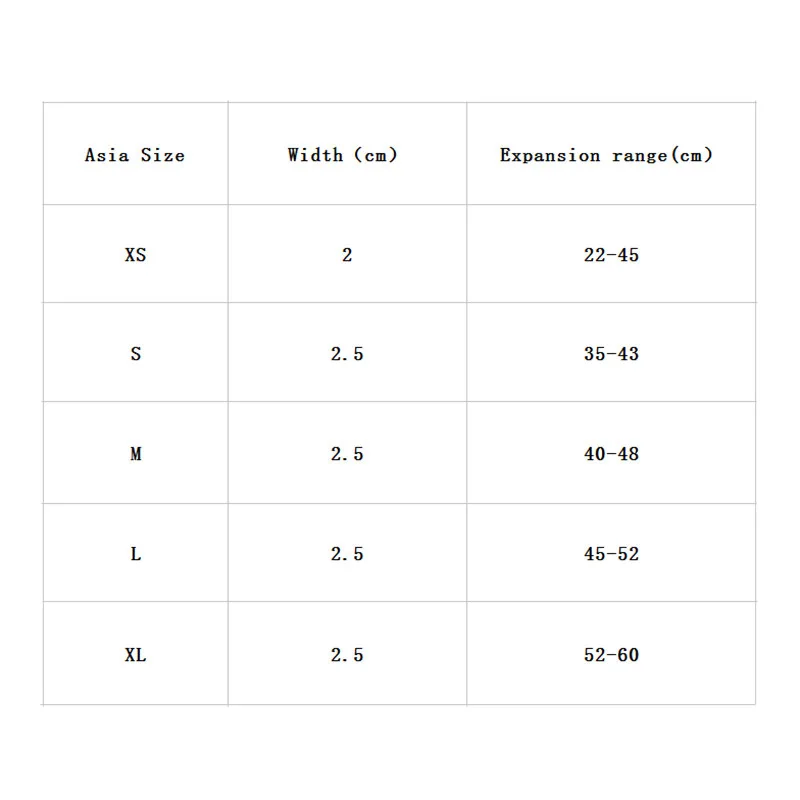
Task: Click the 45-52 expansion range cell
Action: coord(611,553)
